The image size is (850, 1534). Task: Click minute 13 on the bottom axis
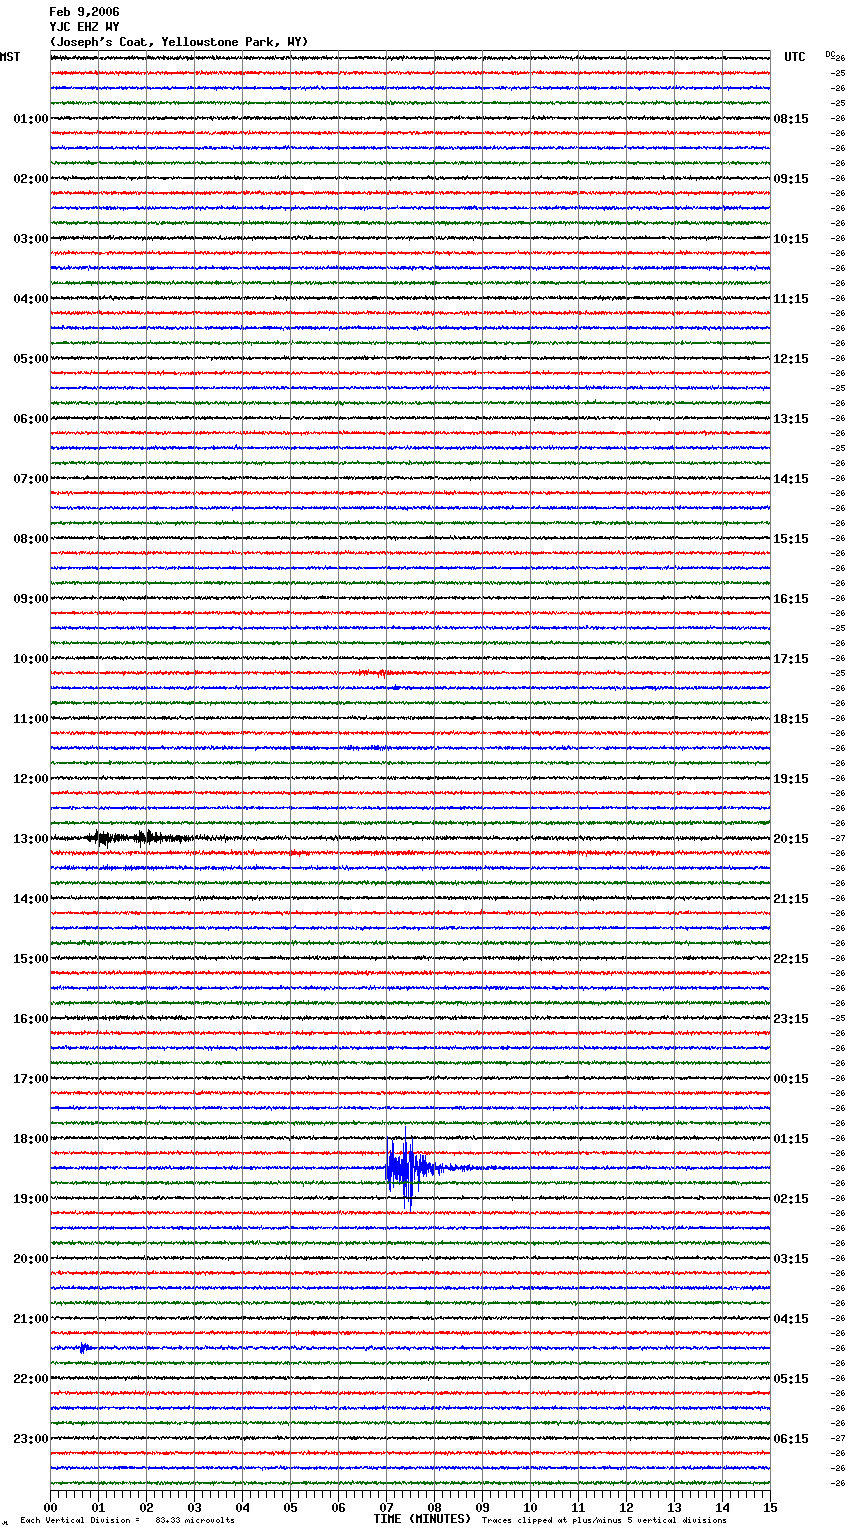pos(674,1507)
